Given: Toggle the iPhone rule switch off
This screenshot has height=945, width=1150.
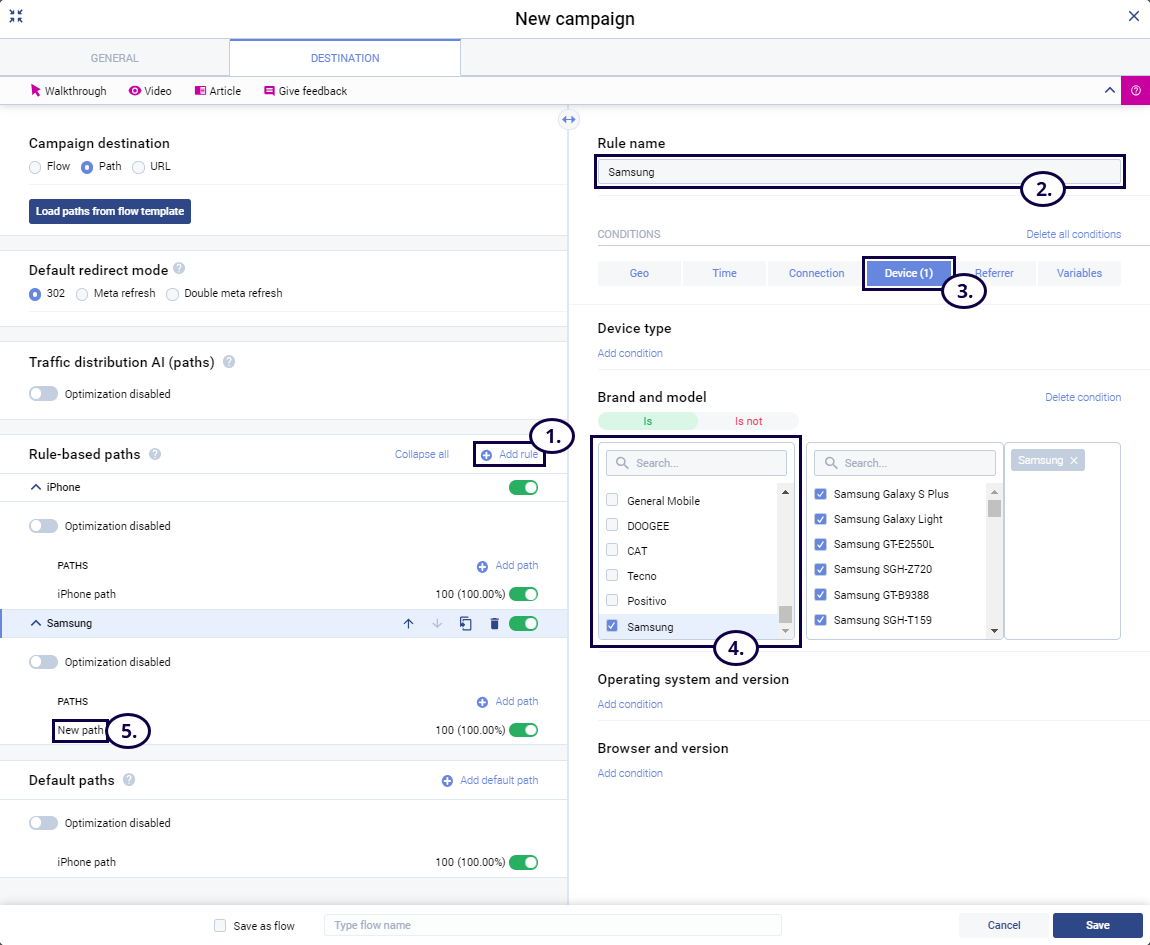Looking at the screenshot, I should pyautogui.click(x=523, y=488).
